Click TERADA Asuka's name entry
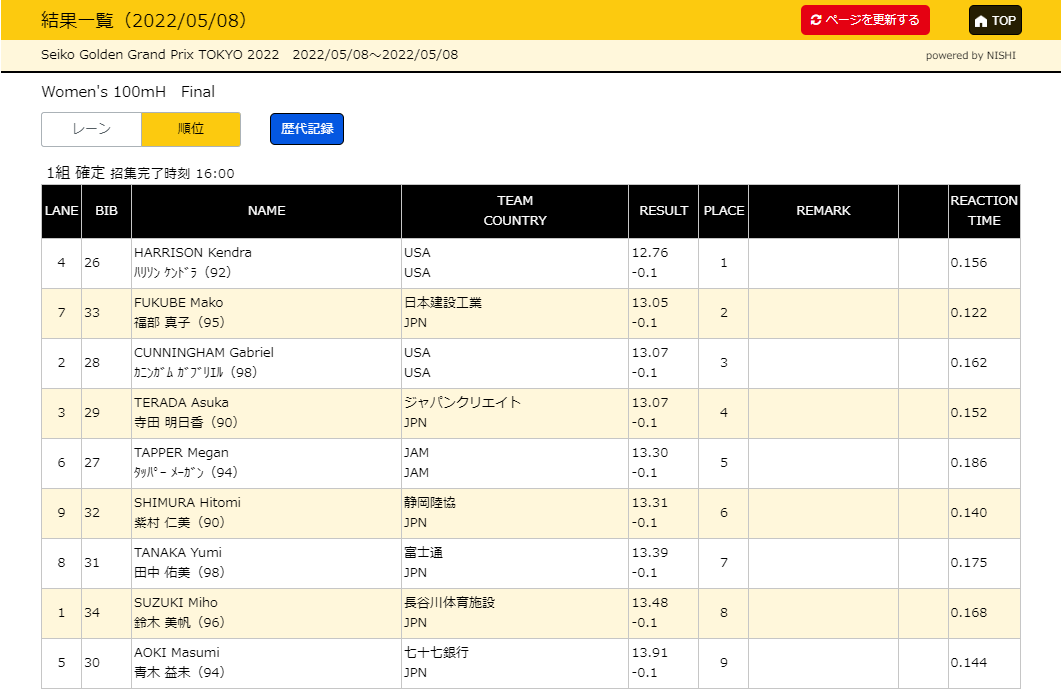The height and width of the screenshot is (689, 1062). [x=181, y=403]
